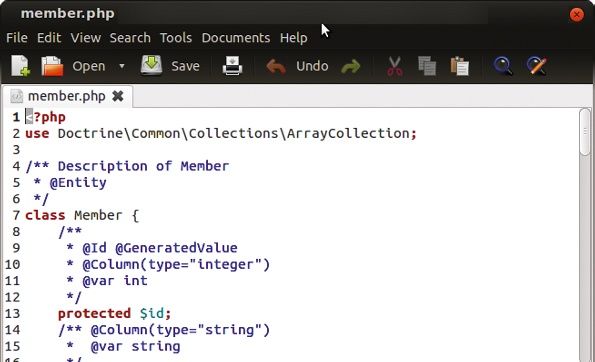This screenshot has width=595, height=362.
Task: Open Find with the magnifier icon
Action: point(503,66)
